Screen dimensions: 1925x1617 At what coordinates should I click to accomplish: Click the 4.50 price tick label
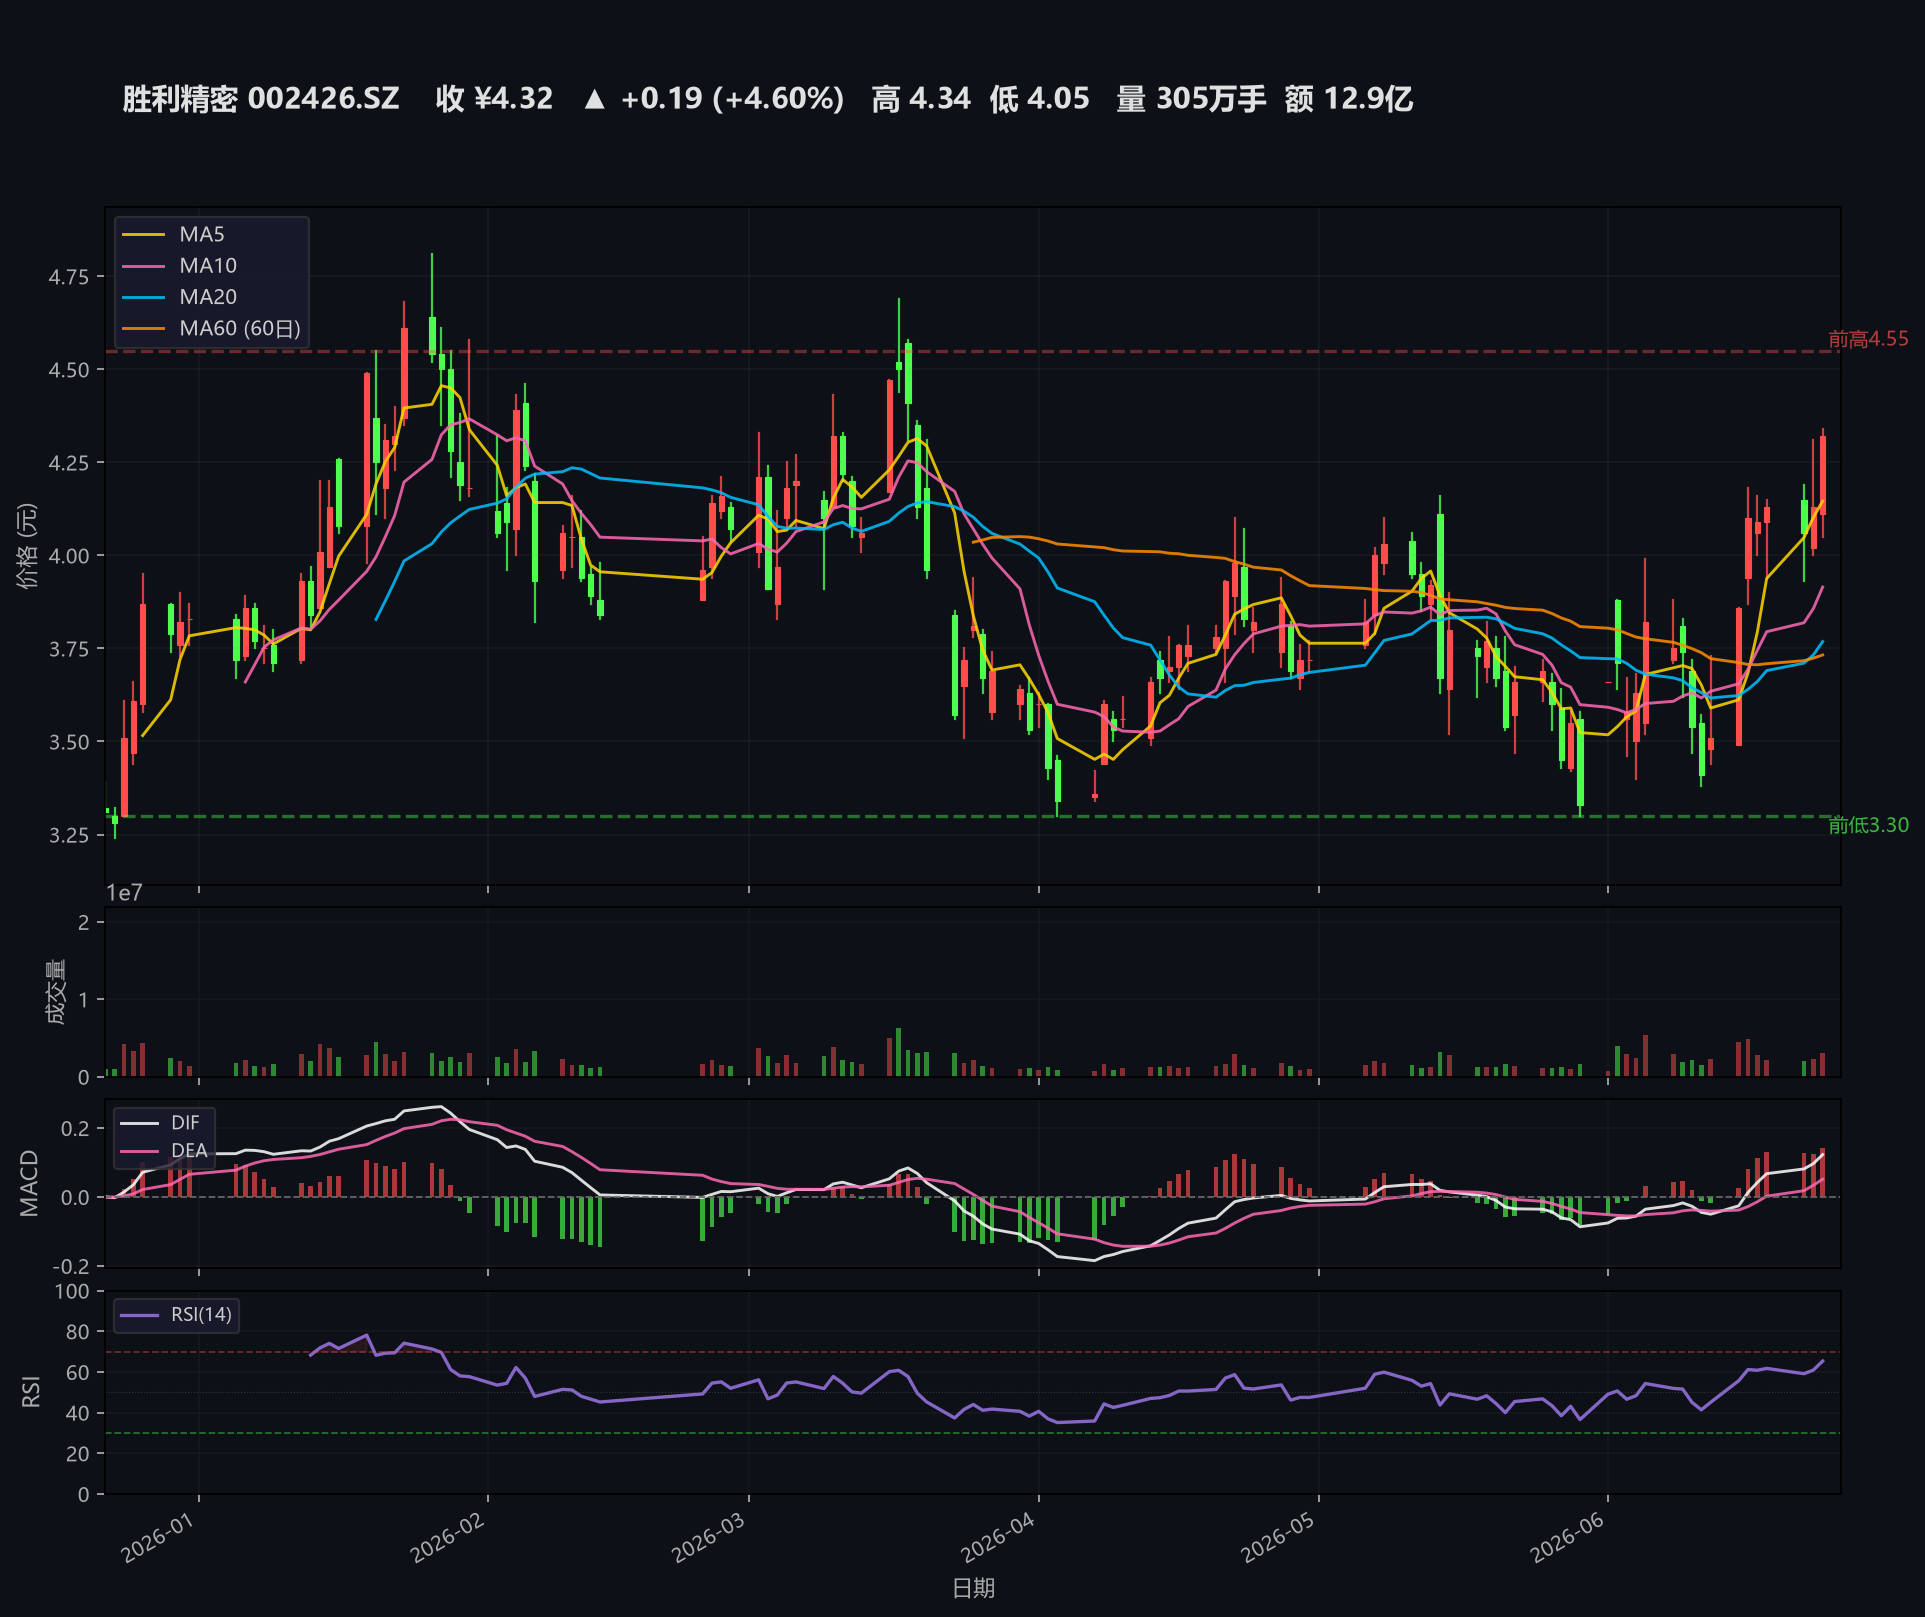coord(69,370)
